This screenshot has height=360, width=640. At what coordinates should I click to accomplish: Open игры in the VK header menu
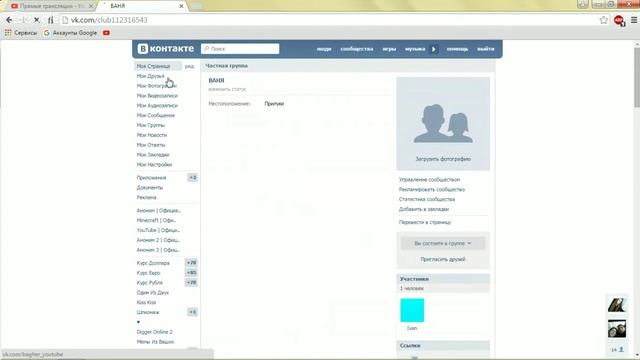point(389,49)
